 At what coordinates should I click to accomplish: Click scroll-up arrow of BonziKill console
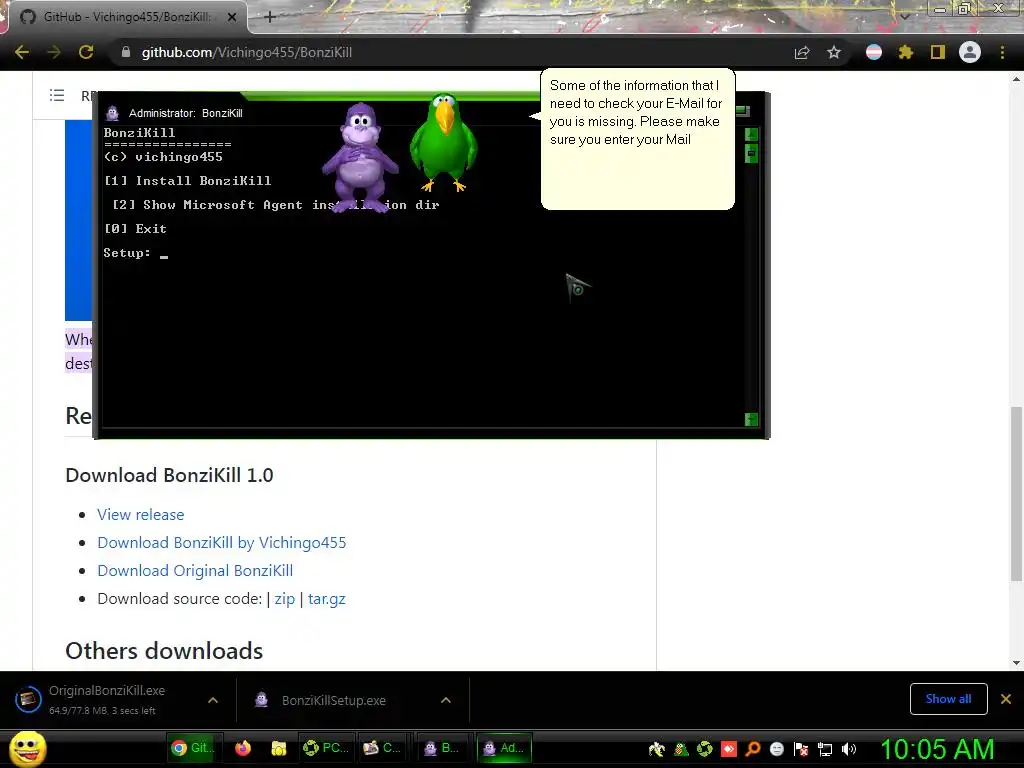point(751,135)
